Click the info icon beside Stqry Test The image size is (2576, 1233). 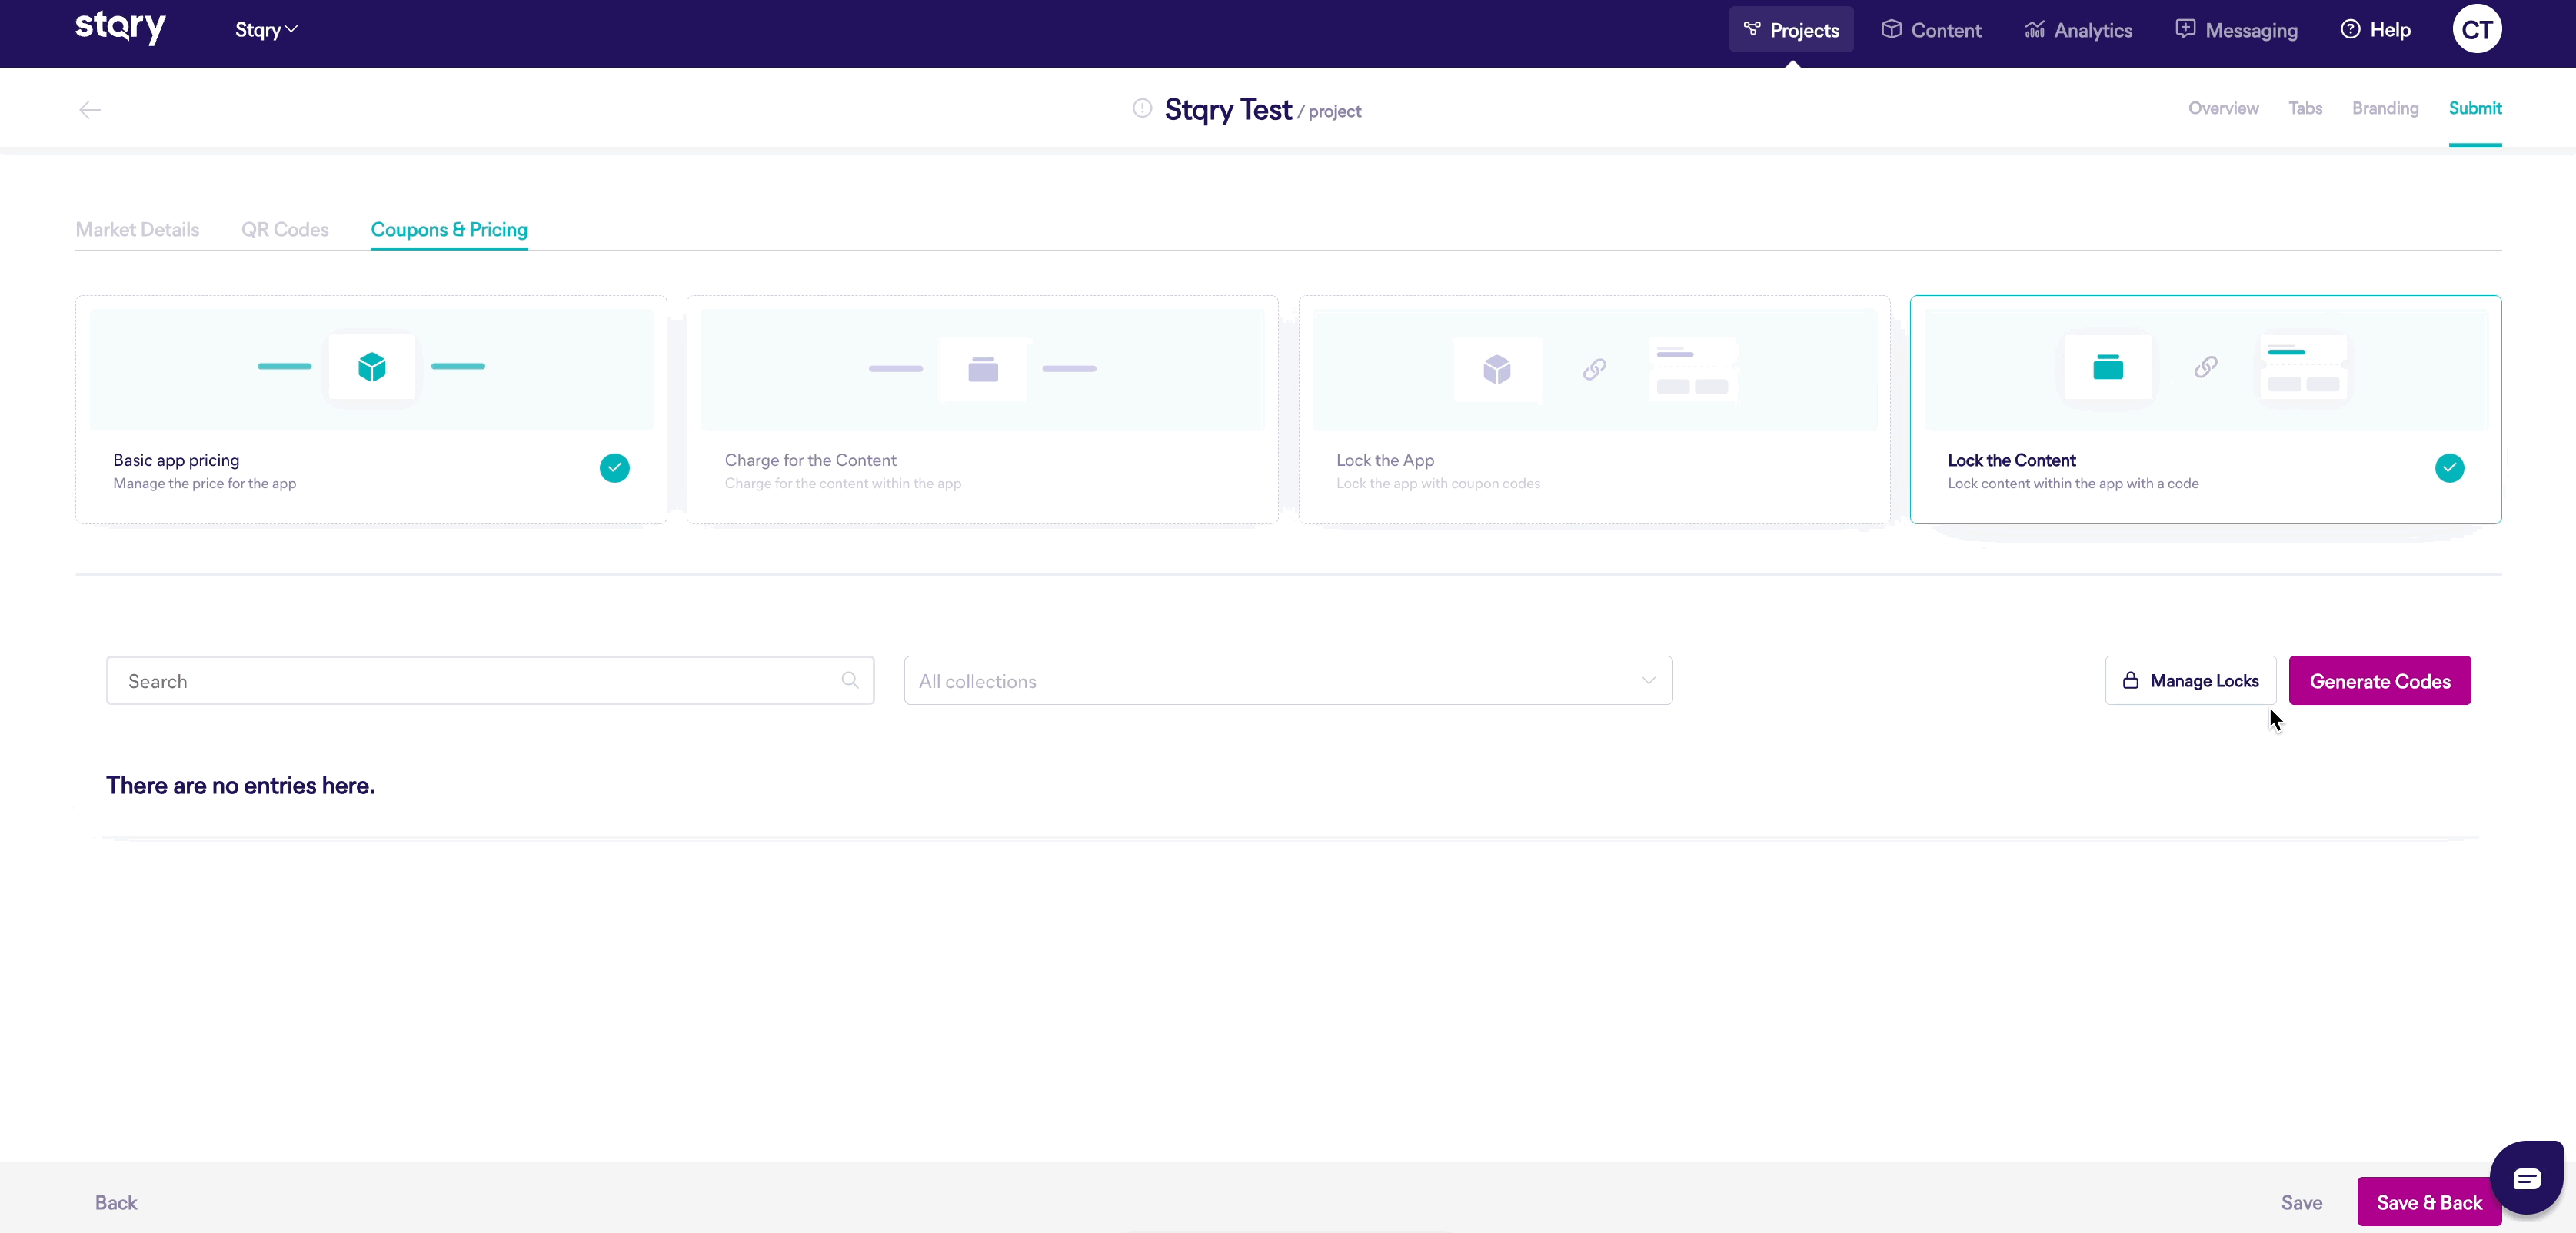click(x=1142, y=108)
